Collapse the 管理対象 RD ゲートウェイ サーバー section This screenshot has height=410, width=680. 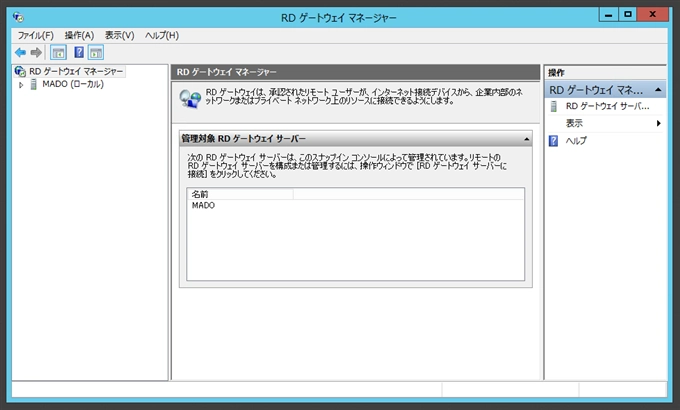[x=526, y=139]
